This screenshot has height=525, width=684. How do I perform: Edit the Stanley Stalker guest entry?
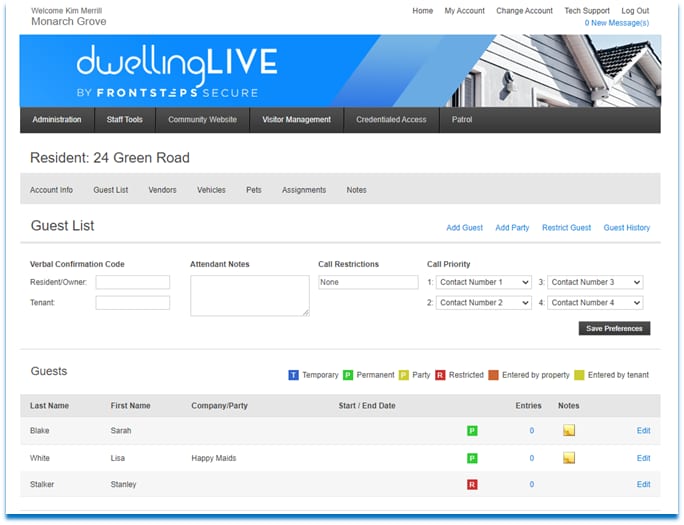(x=643, y=484)
